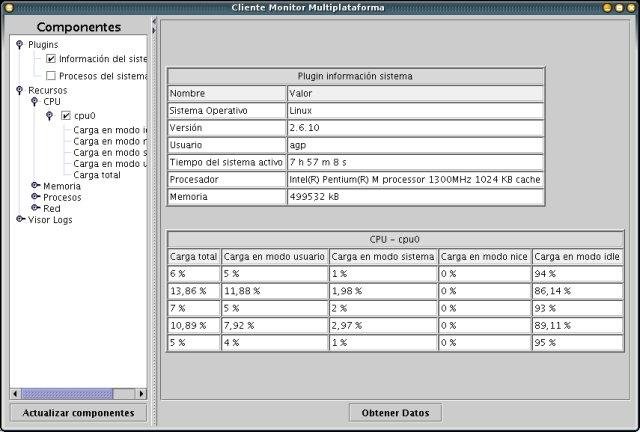Collapse the CPU tree node
This screenshot has width=640, height=432.
[x=34, y=102]
